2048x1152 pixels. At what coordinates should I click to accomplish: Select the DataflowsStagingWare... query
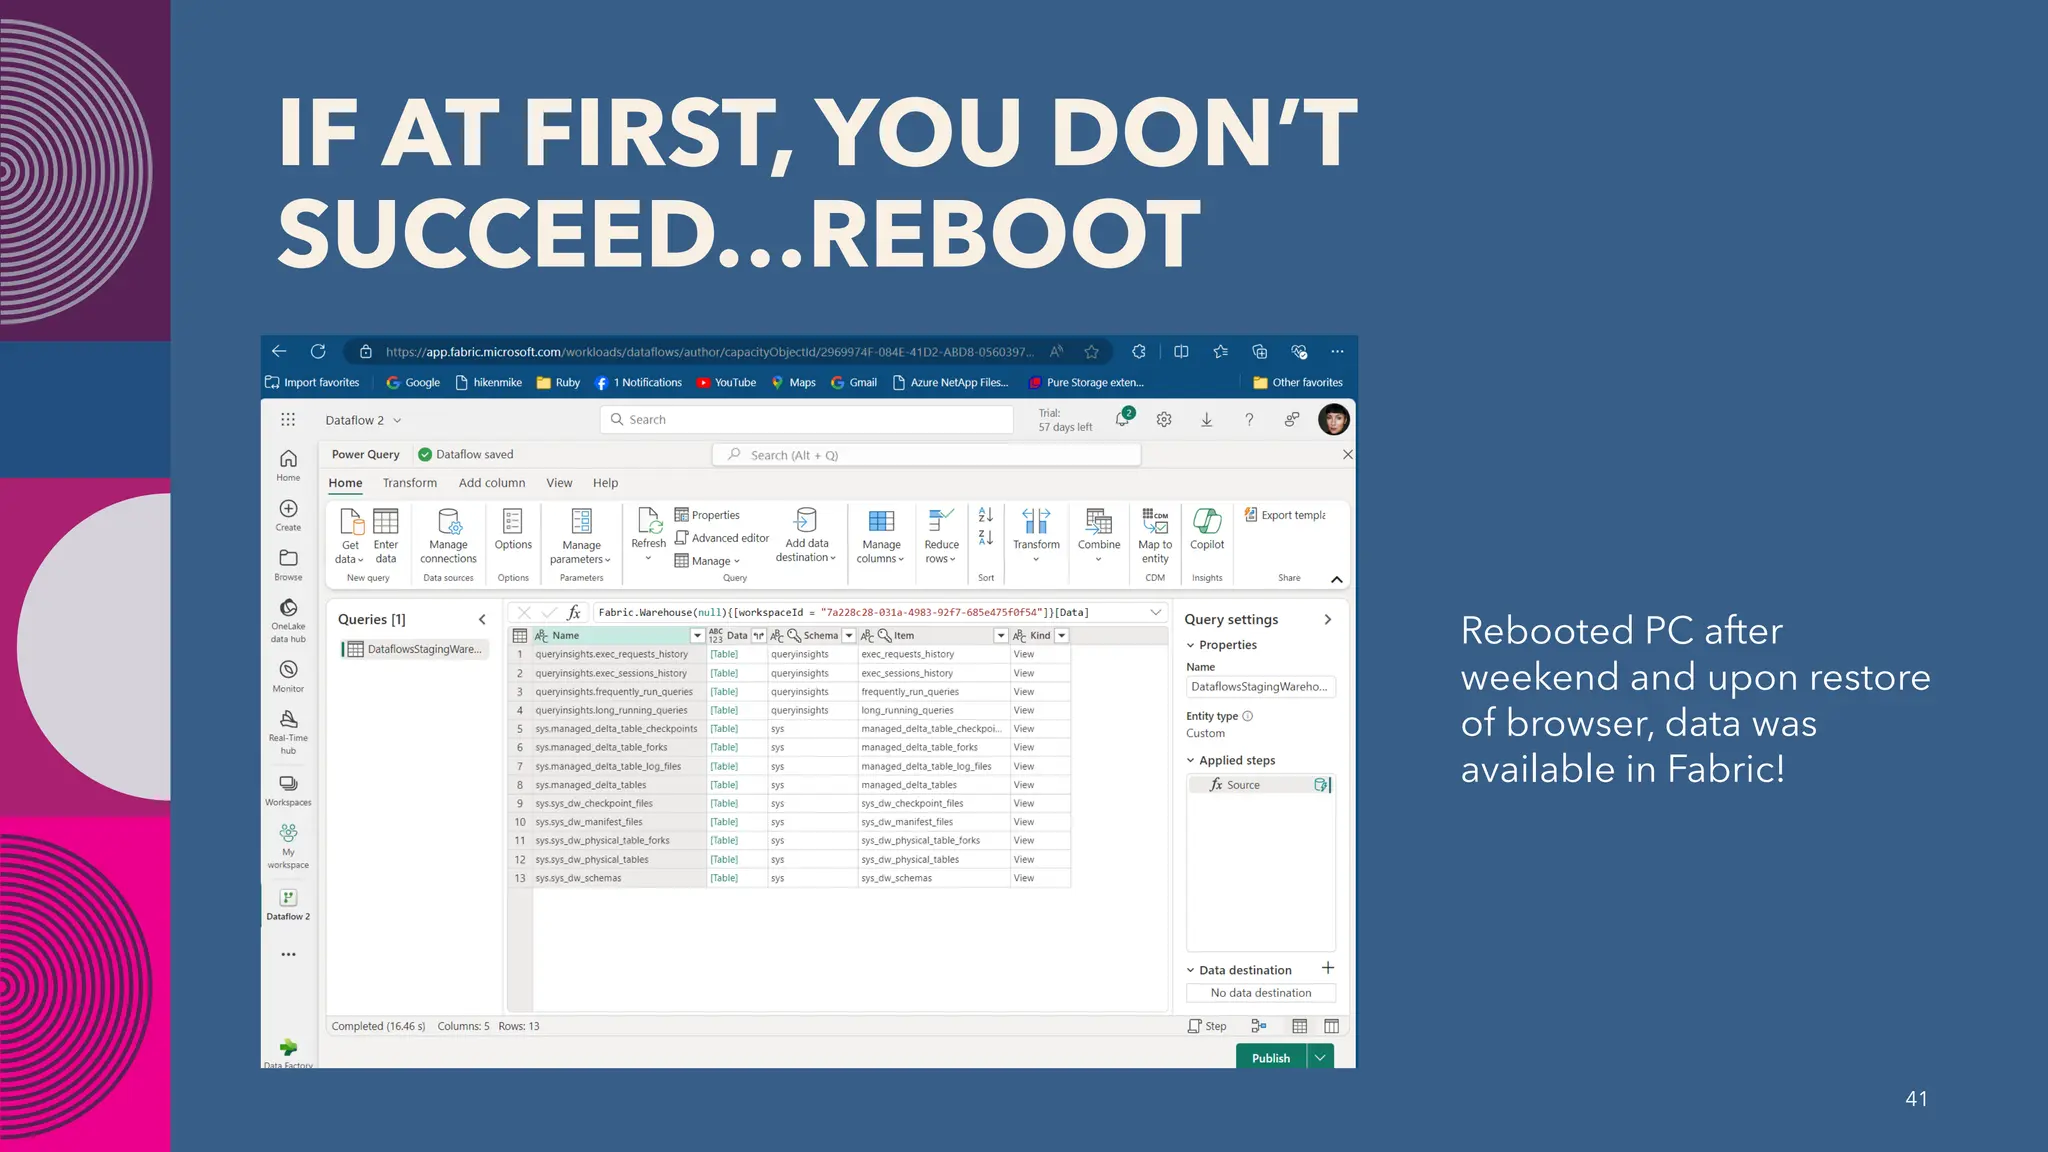click(x=414, y=650)
